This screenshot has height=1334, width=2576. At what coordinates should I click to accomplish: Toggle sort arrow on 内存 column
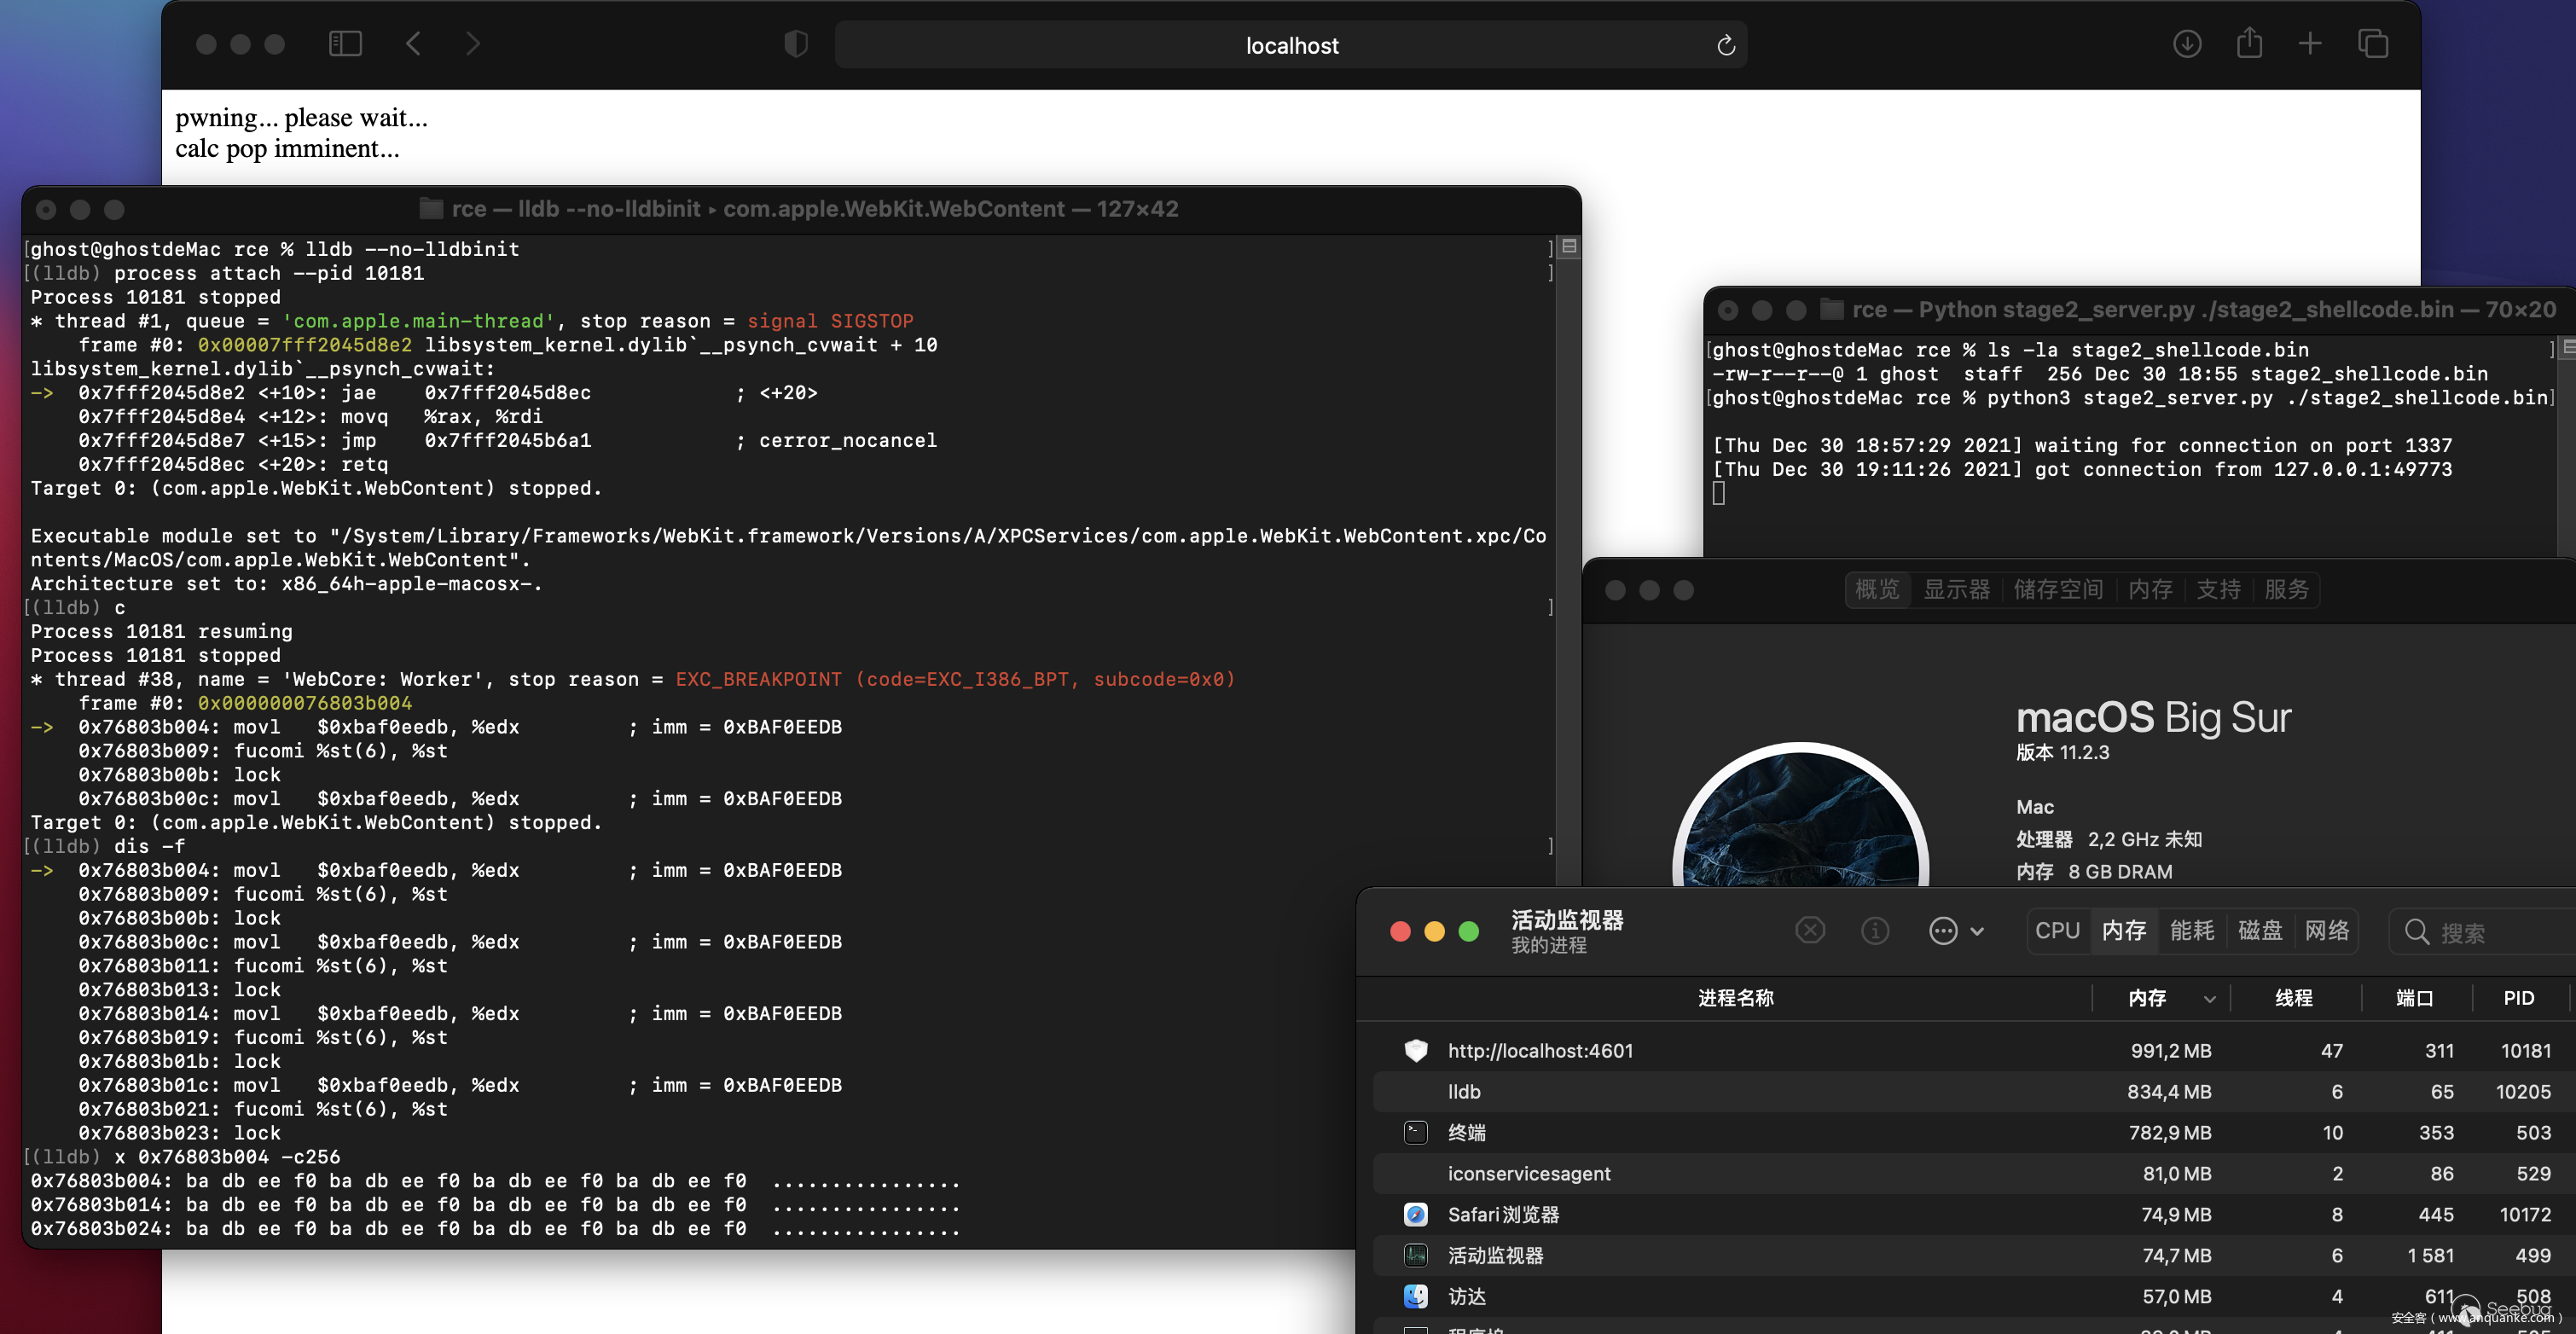tap(2209, 999)
